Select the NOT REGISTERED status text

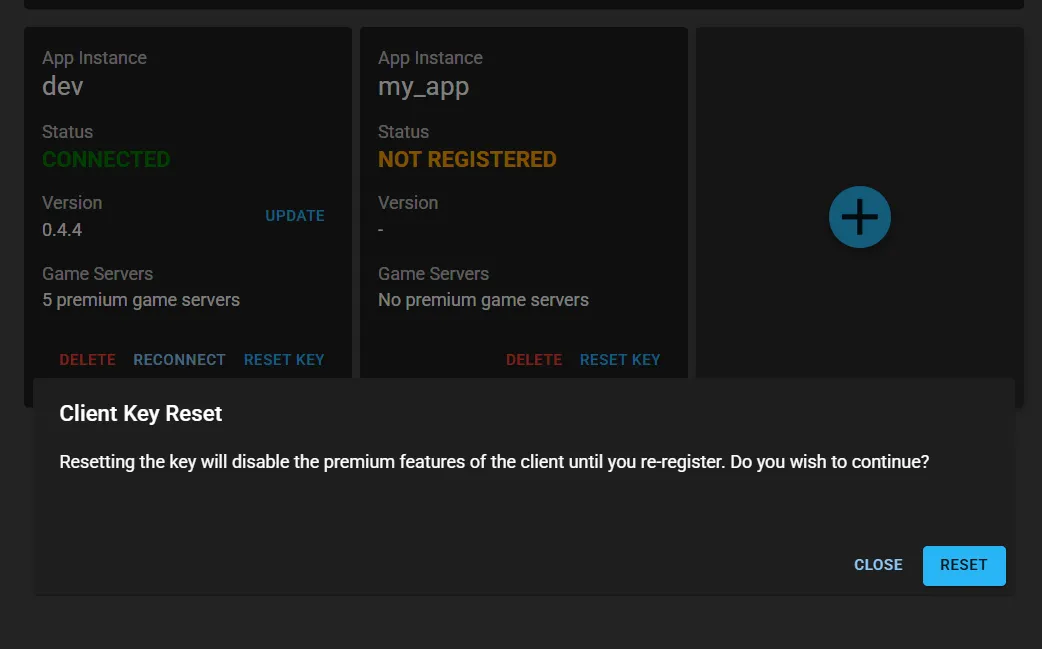pos(467,159)
